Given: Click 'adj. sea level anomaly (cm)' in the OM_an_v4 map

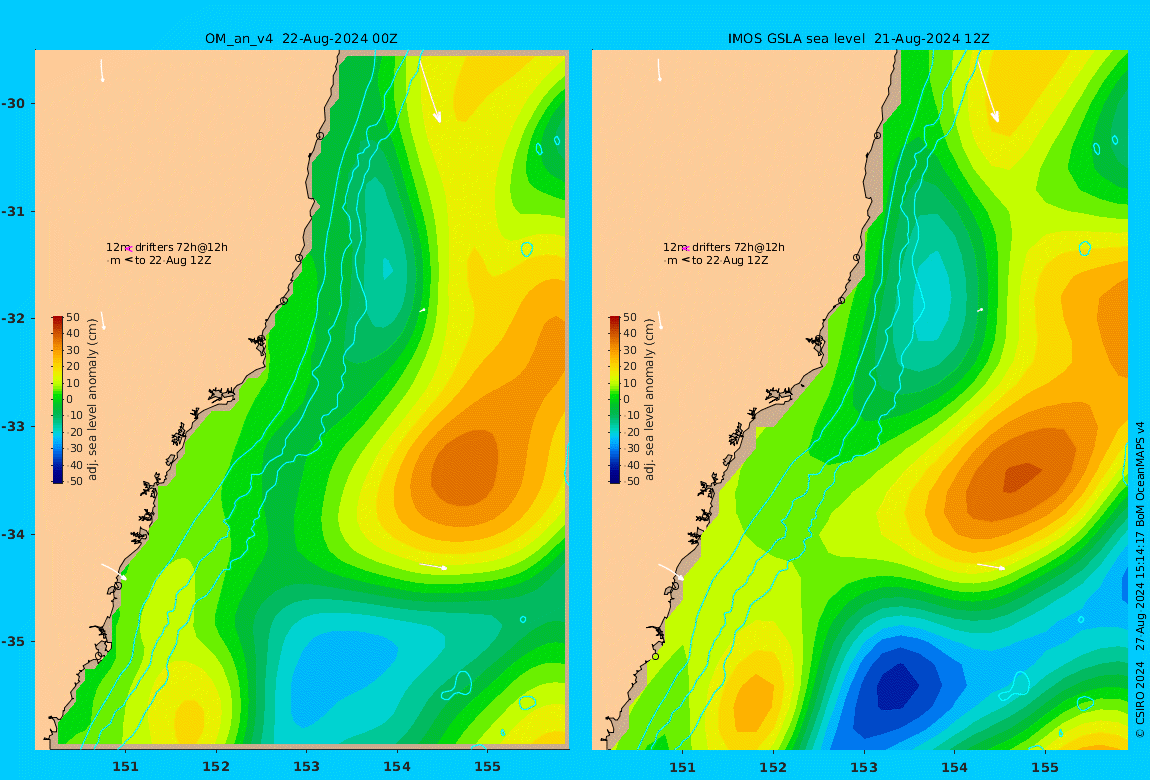Looking at the screenshot, I should point(92,400).
